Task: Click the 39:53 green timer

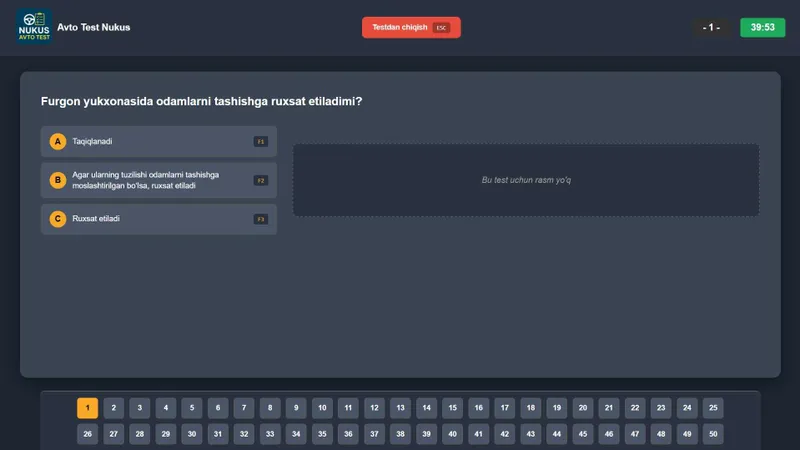Action: pyautogui.click(x=763, y=27)
